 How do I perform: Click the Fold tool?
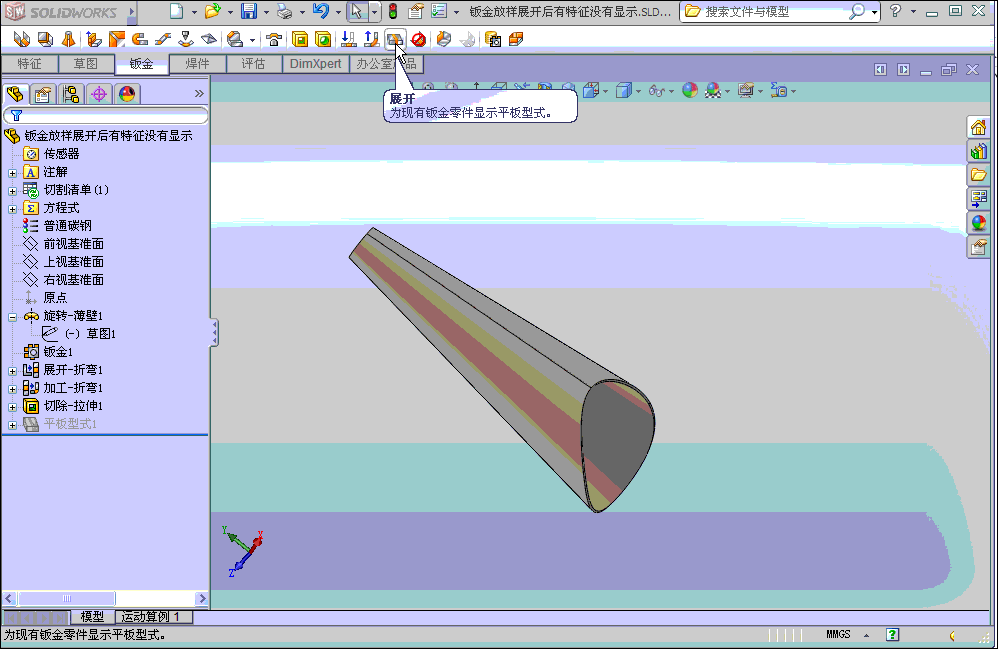372,39
